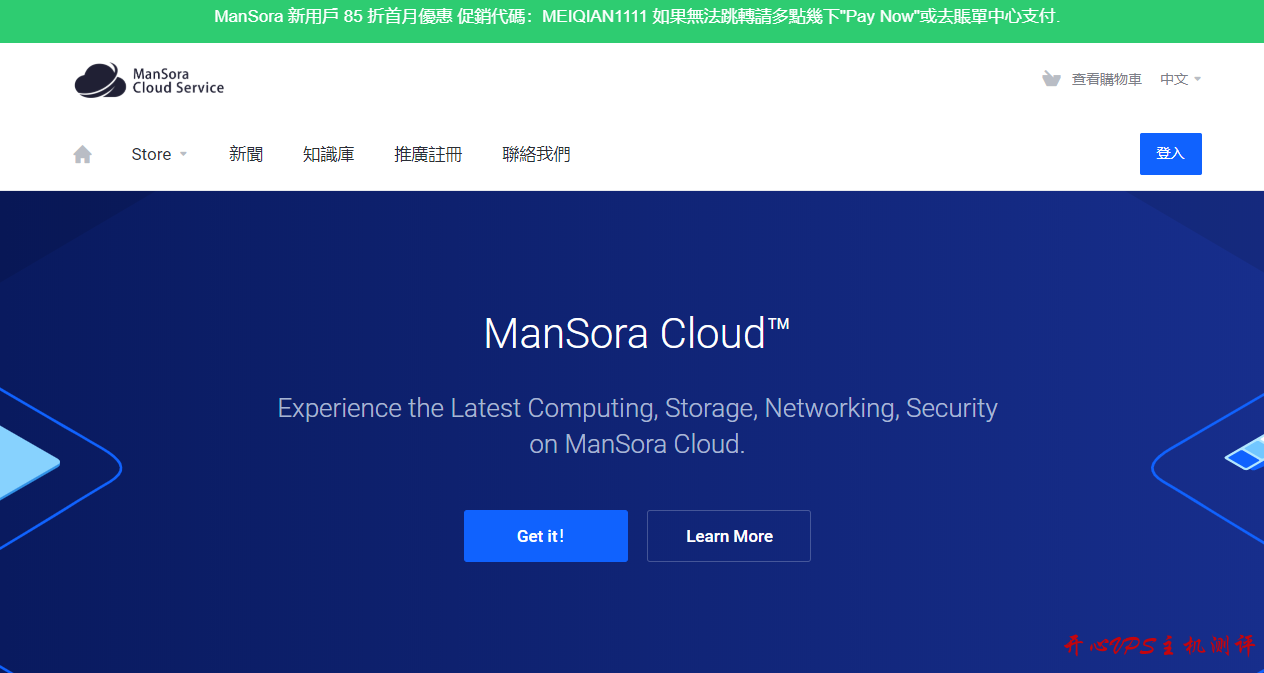Click the Learn More button
The width and height of the screenshot is (1264, 673).
[x=728, y=536]
